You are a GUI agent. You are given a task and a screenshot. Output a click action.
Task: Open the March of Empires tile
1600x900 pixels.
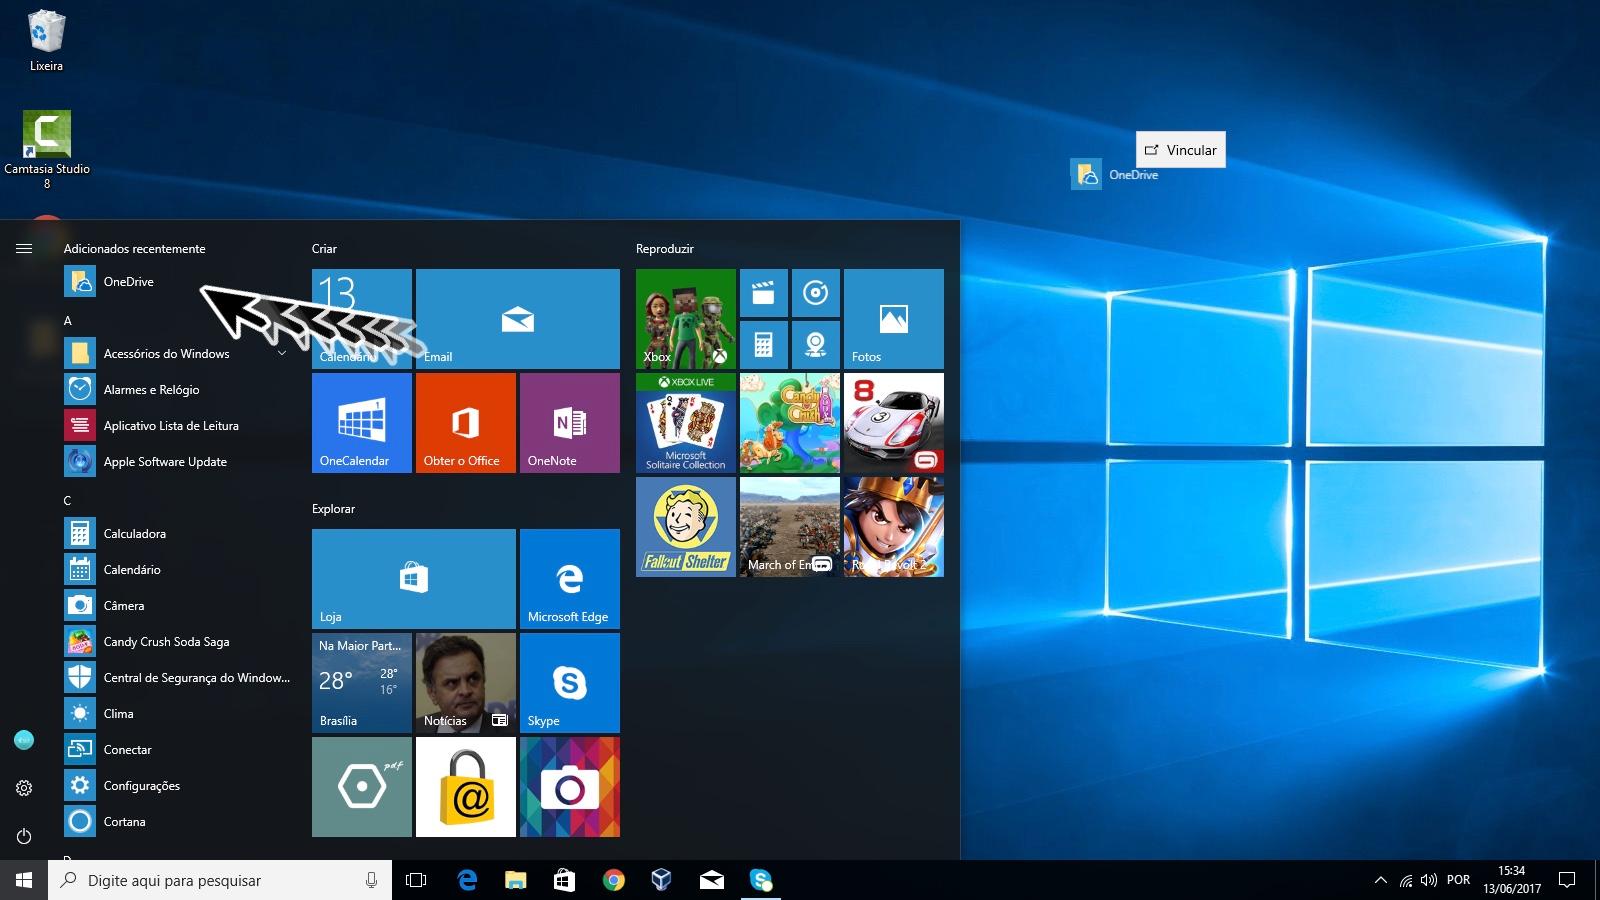click(790, 527)
